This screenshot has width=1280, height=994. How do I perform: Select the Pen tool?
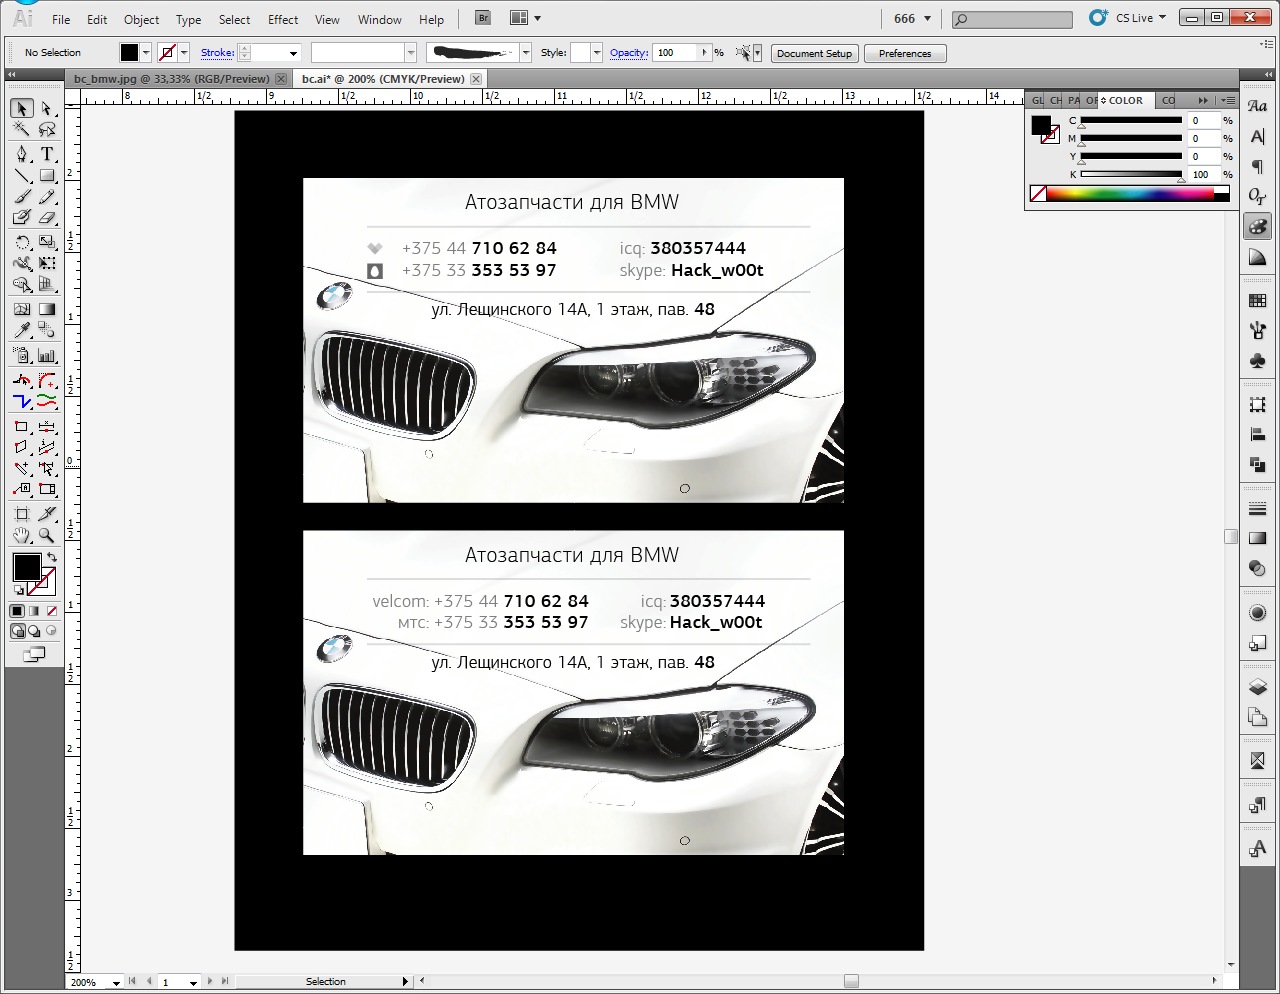coord(21,154)
